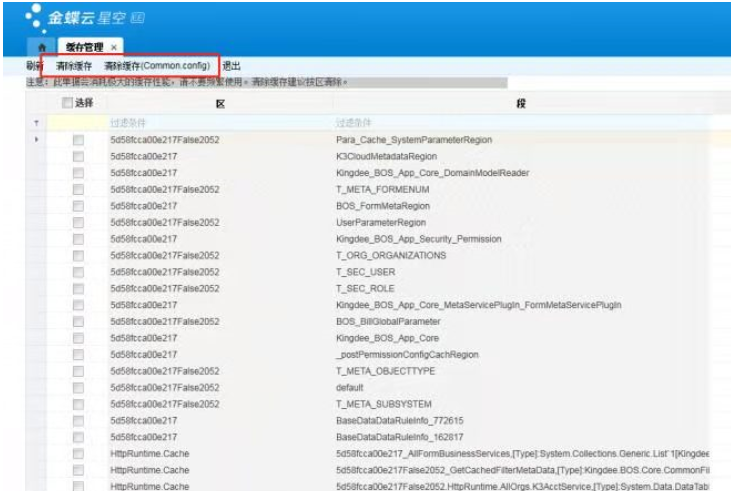Click the filter field under 段 column
Viewport: 731px width, 491px height.
tap(522, 123)
